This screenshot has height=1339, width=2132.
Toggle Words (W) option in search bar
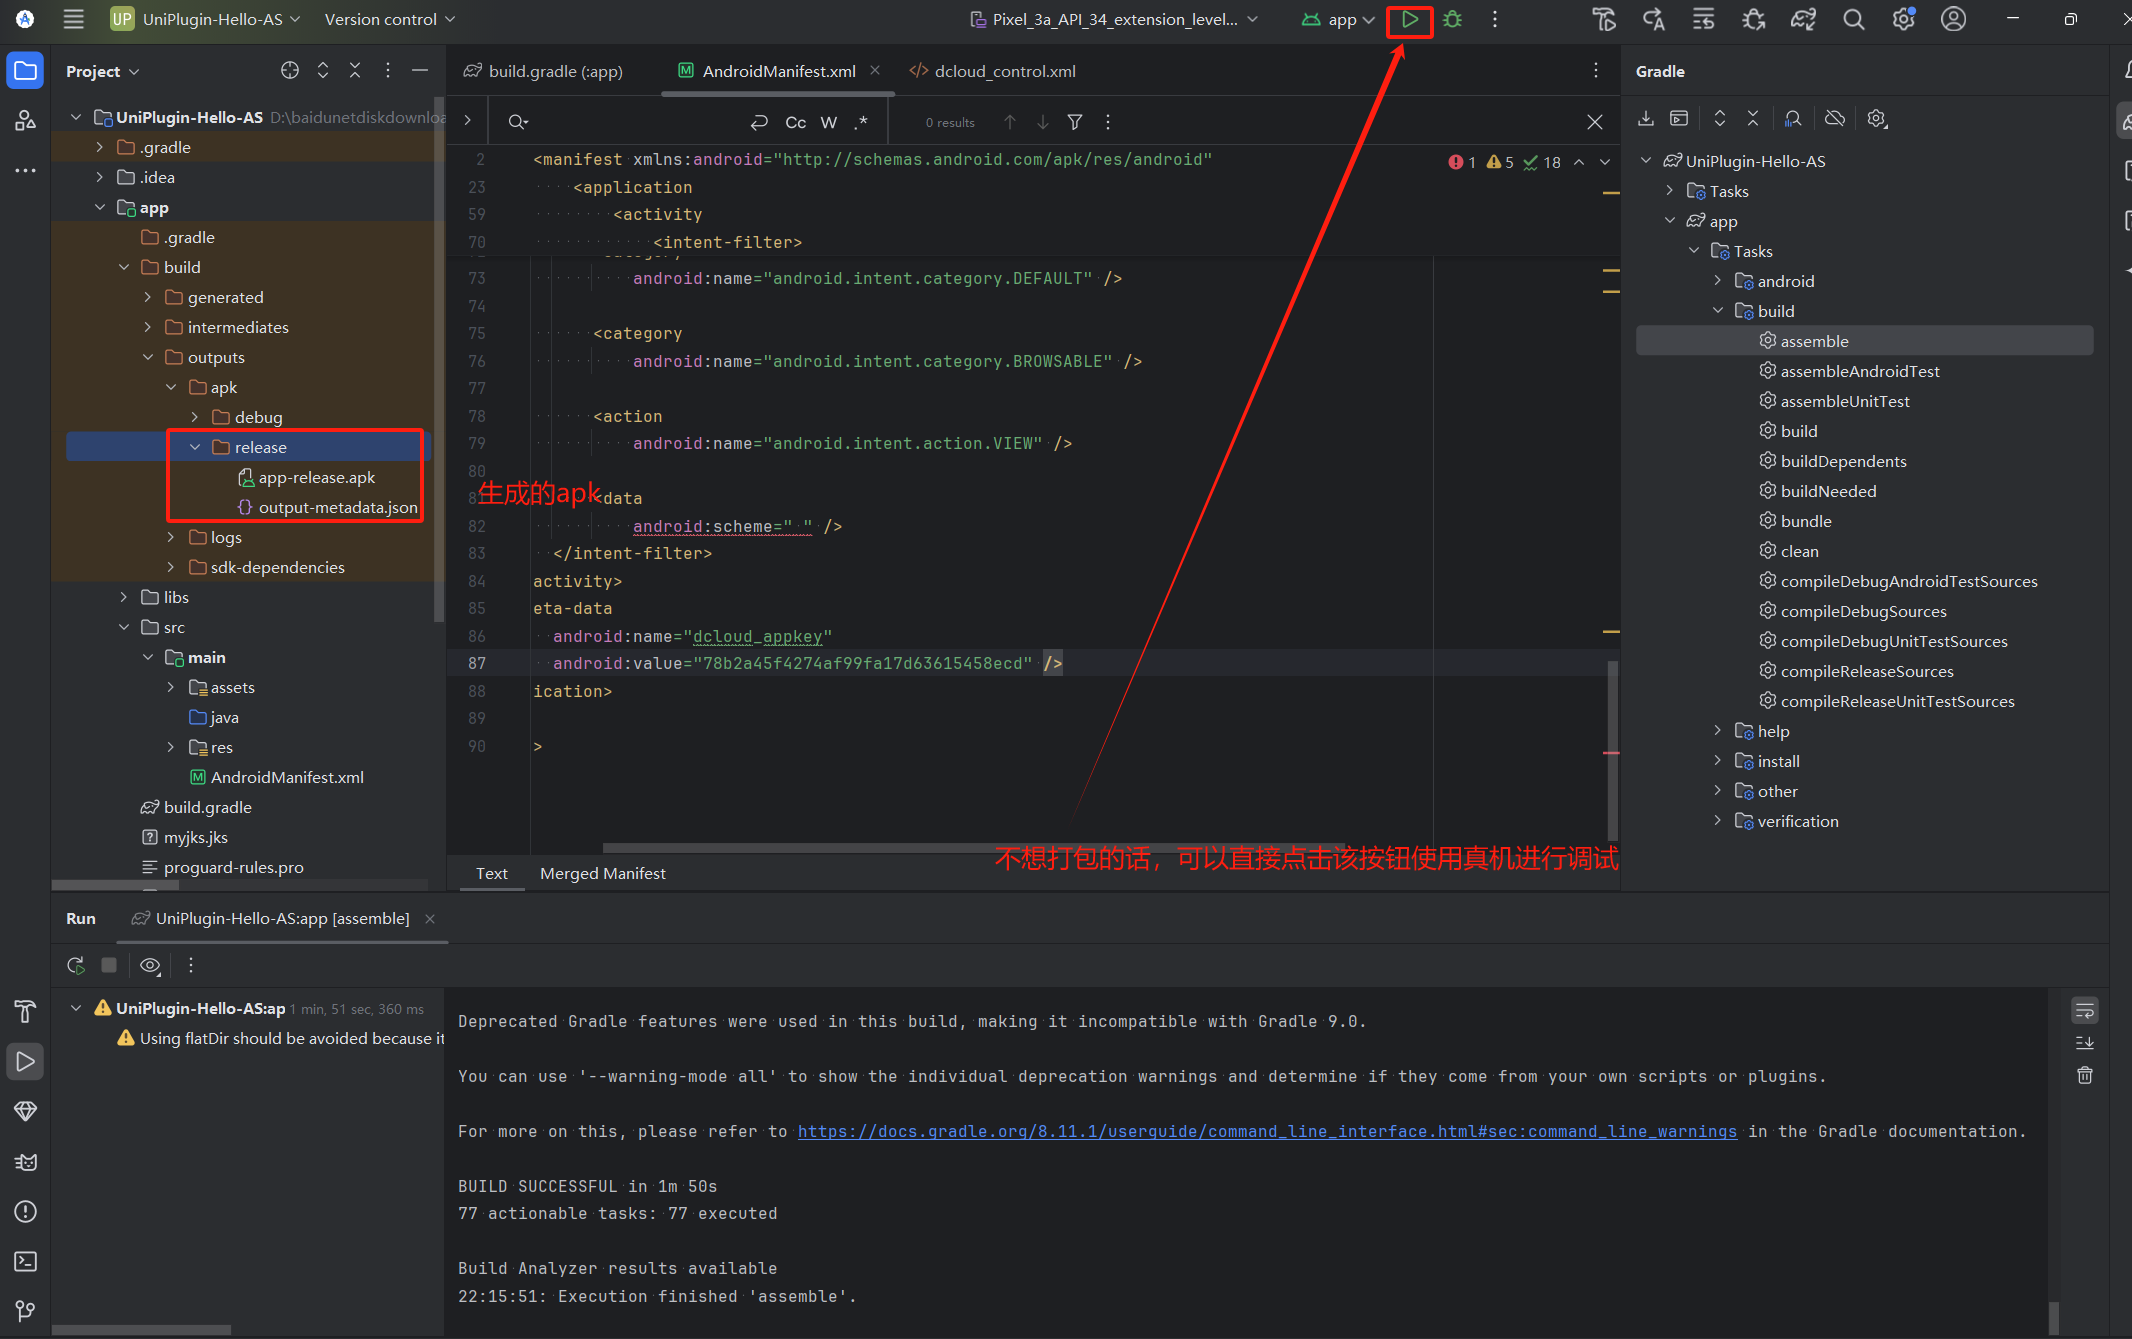829,122
